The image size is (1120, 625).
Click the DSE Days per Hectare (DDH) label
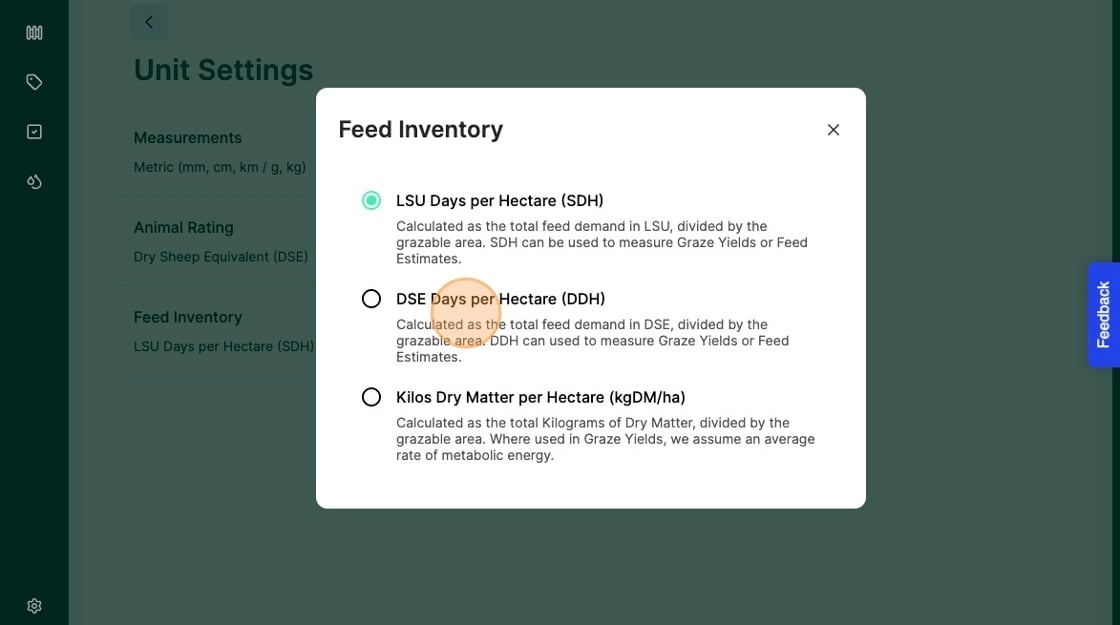click(x=500, y=299)
